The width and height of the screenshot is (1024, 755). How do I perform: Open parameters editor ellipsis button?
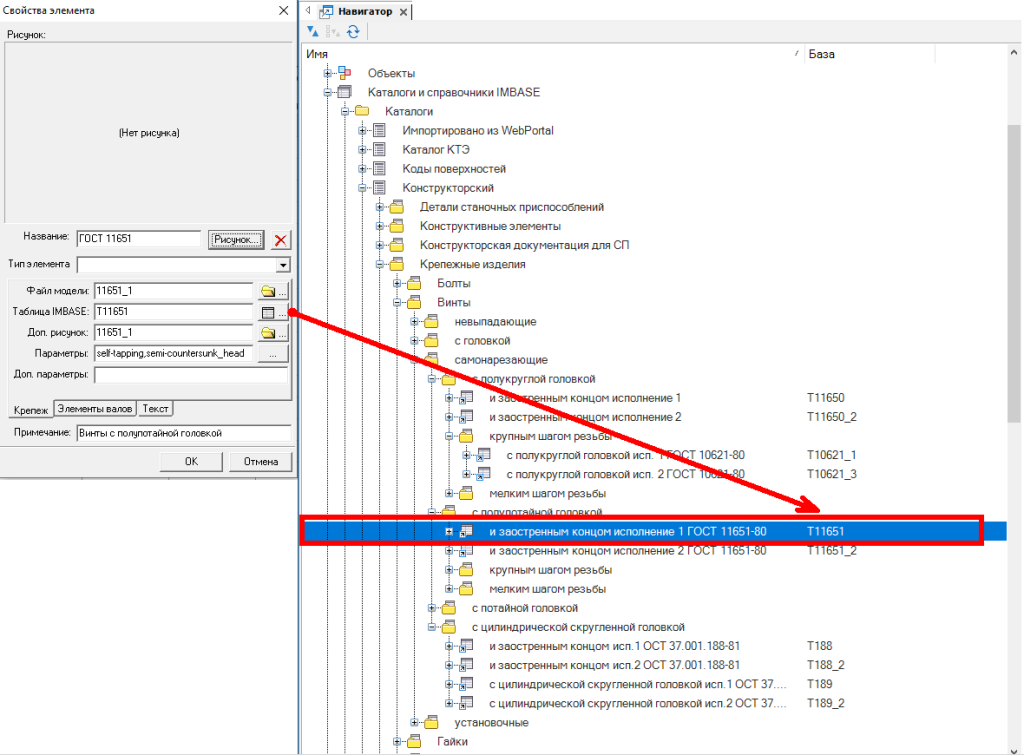click(272, 353)
